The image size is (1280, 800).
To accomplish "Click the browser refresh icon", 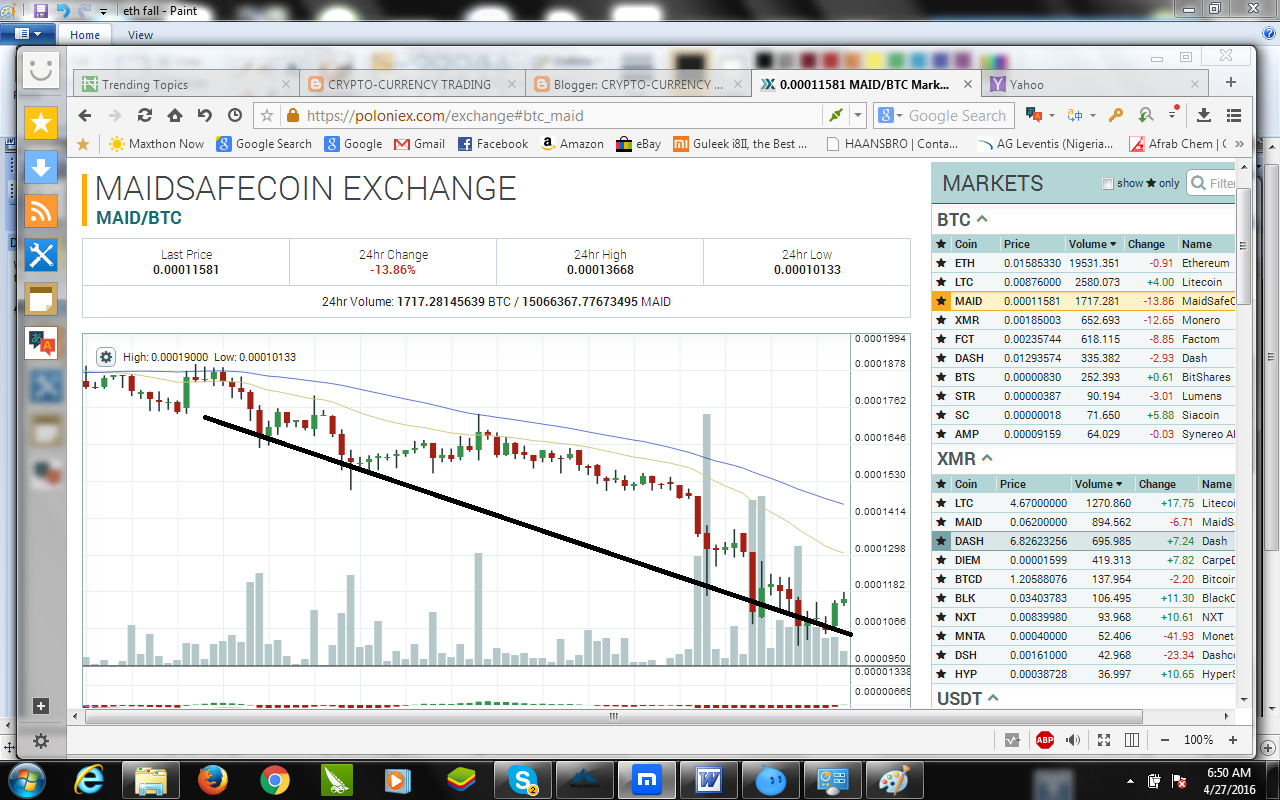I will click(145, 115).
